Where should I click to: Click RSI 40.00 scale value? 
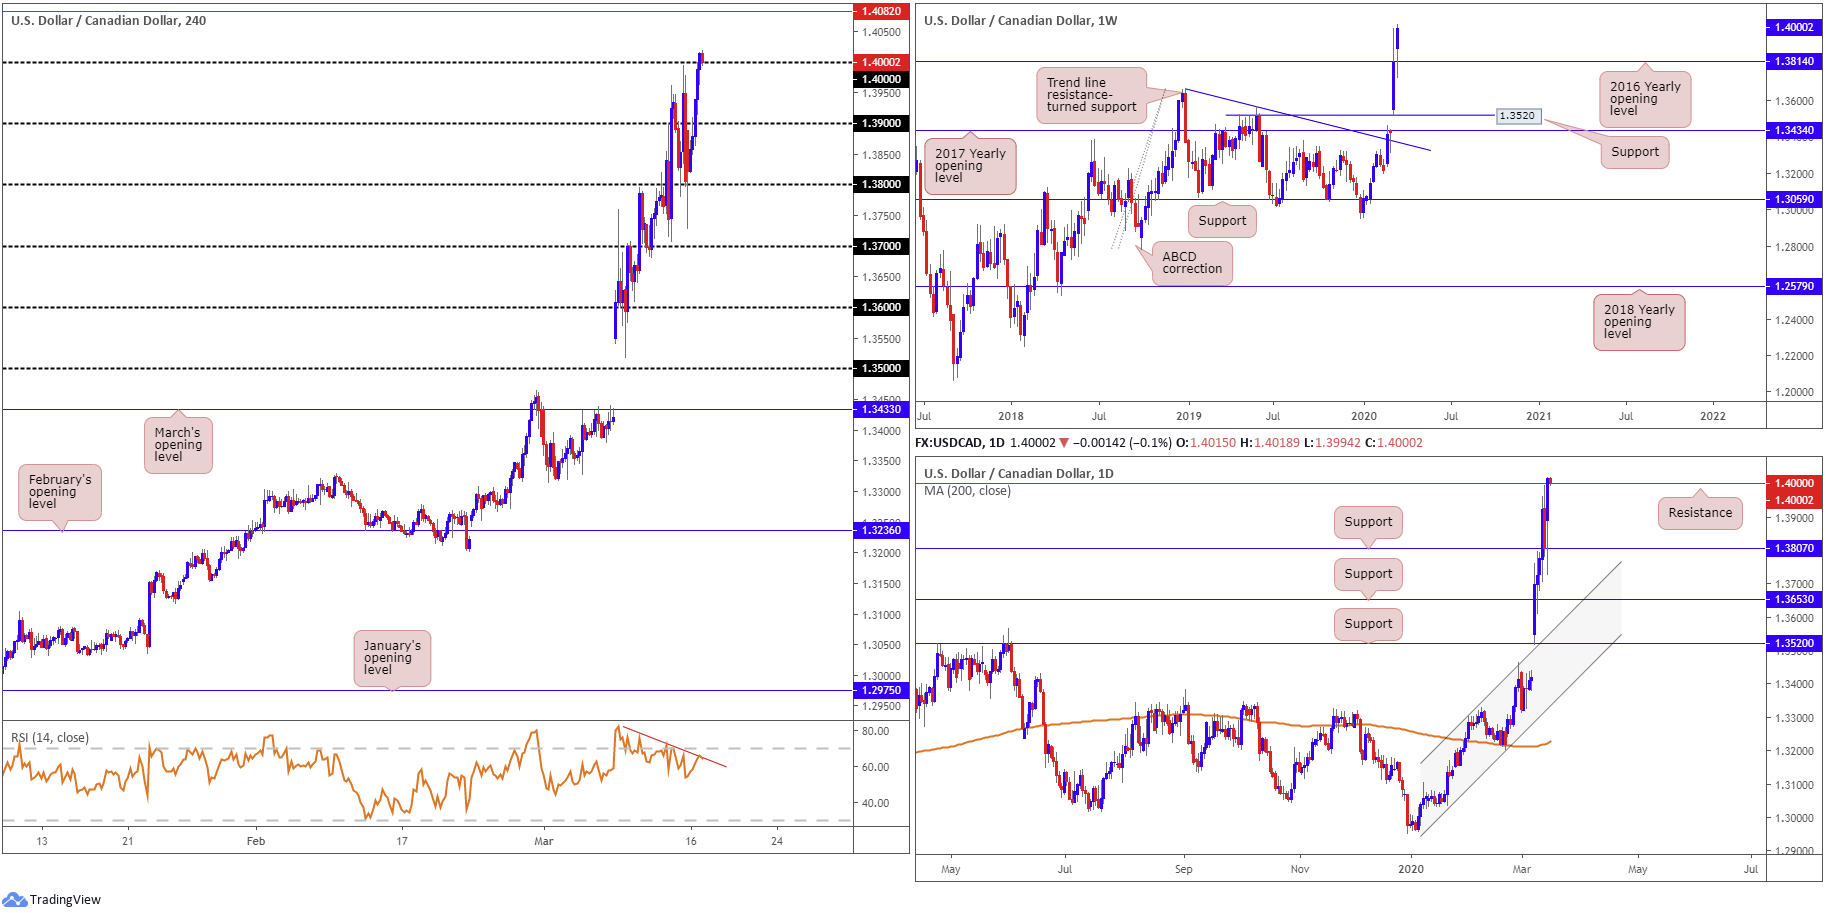[876, 803]
